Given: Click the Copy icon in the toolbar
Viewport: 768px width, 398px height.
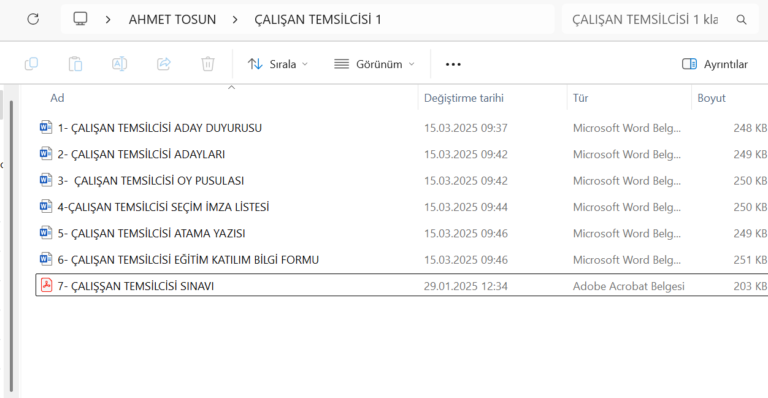Looking at the screenshot, I should tap(31, 64).
